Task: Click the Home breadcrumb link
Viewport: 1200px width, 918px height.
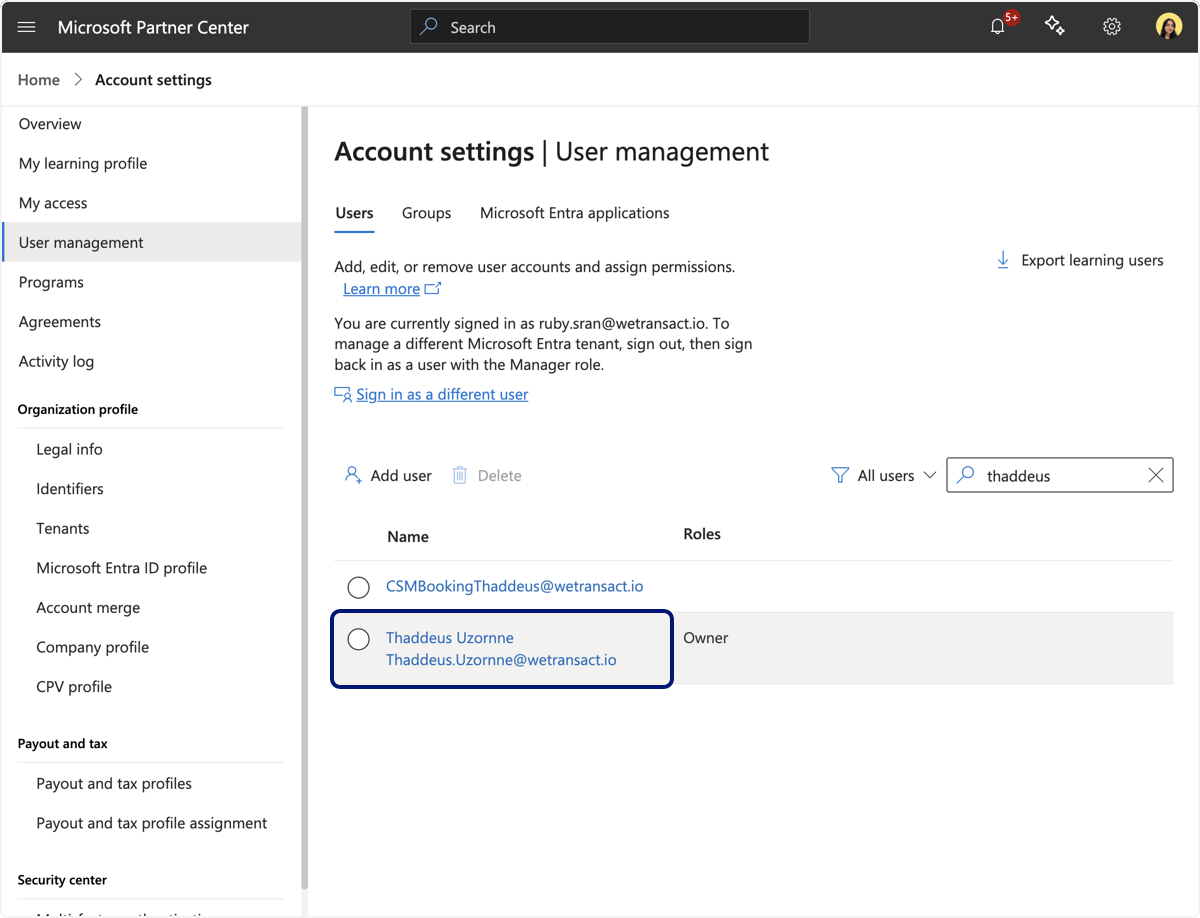Action: click(x=39, y=80)
